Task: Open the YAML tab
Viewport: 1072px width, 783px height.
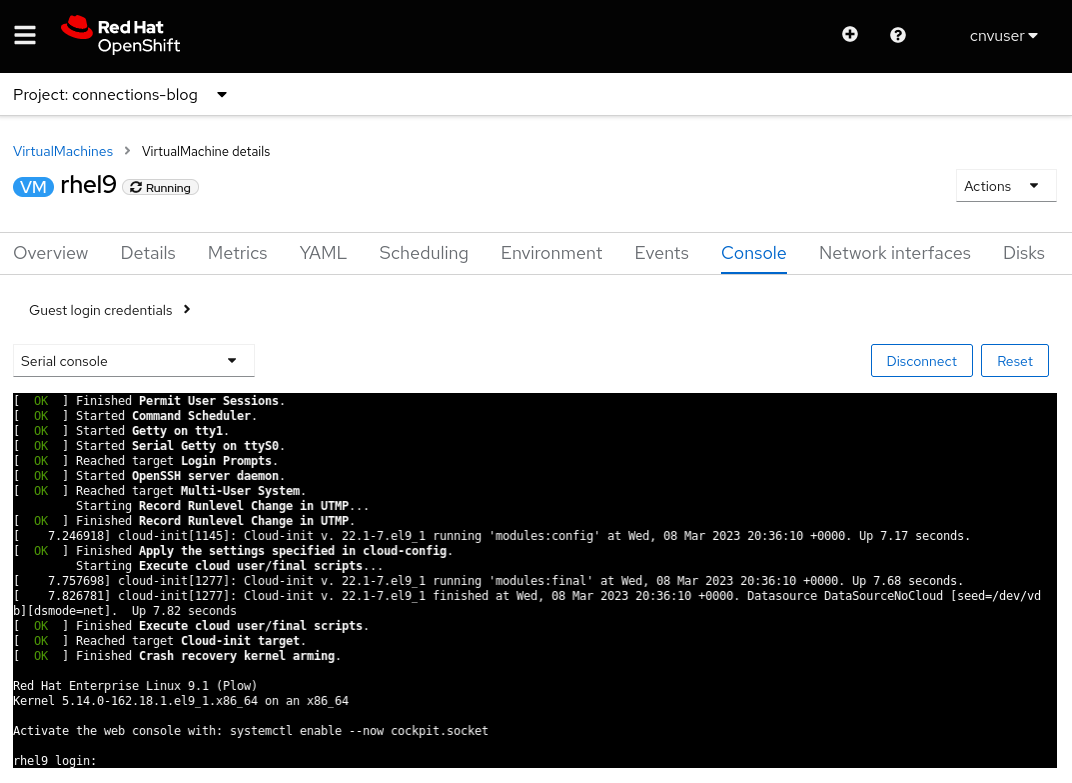Action: pyautogui.click(x=323, y=253)
